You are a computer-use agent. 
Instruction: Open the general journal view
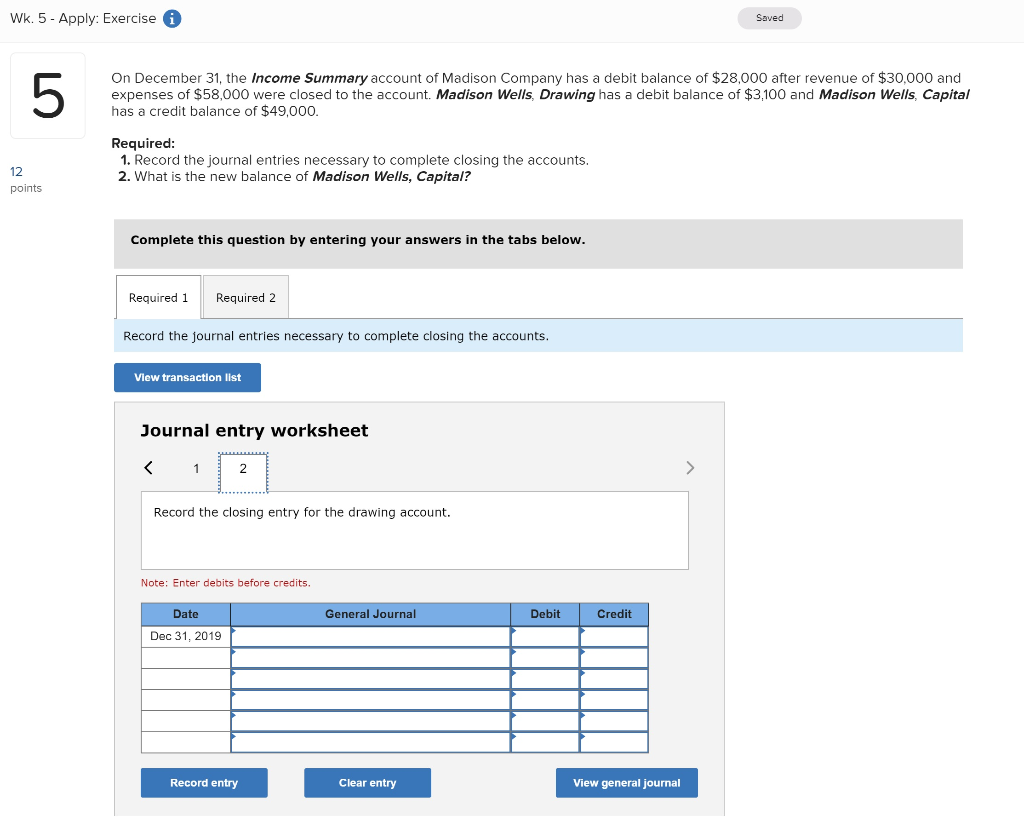pyautogui.click(x=626, y=782)
